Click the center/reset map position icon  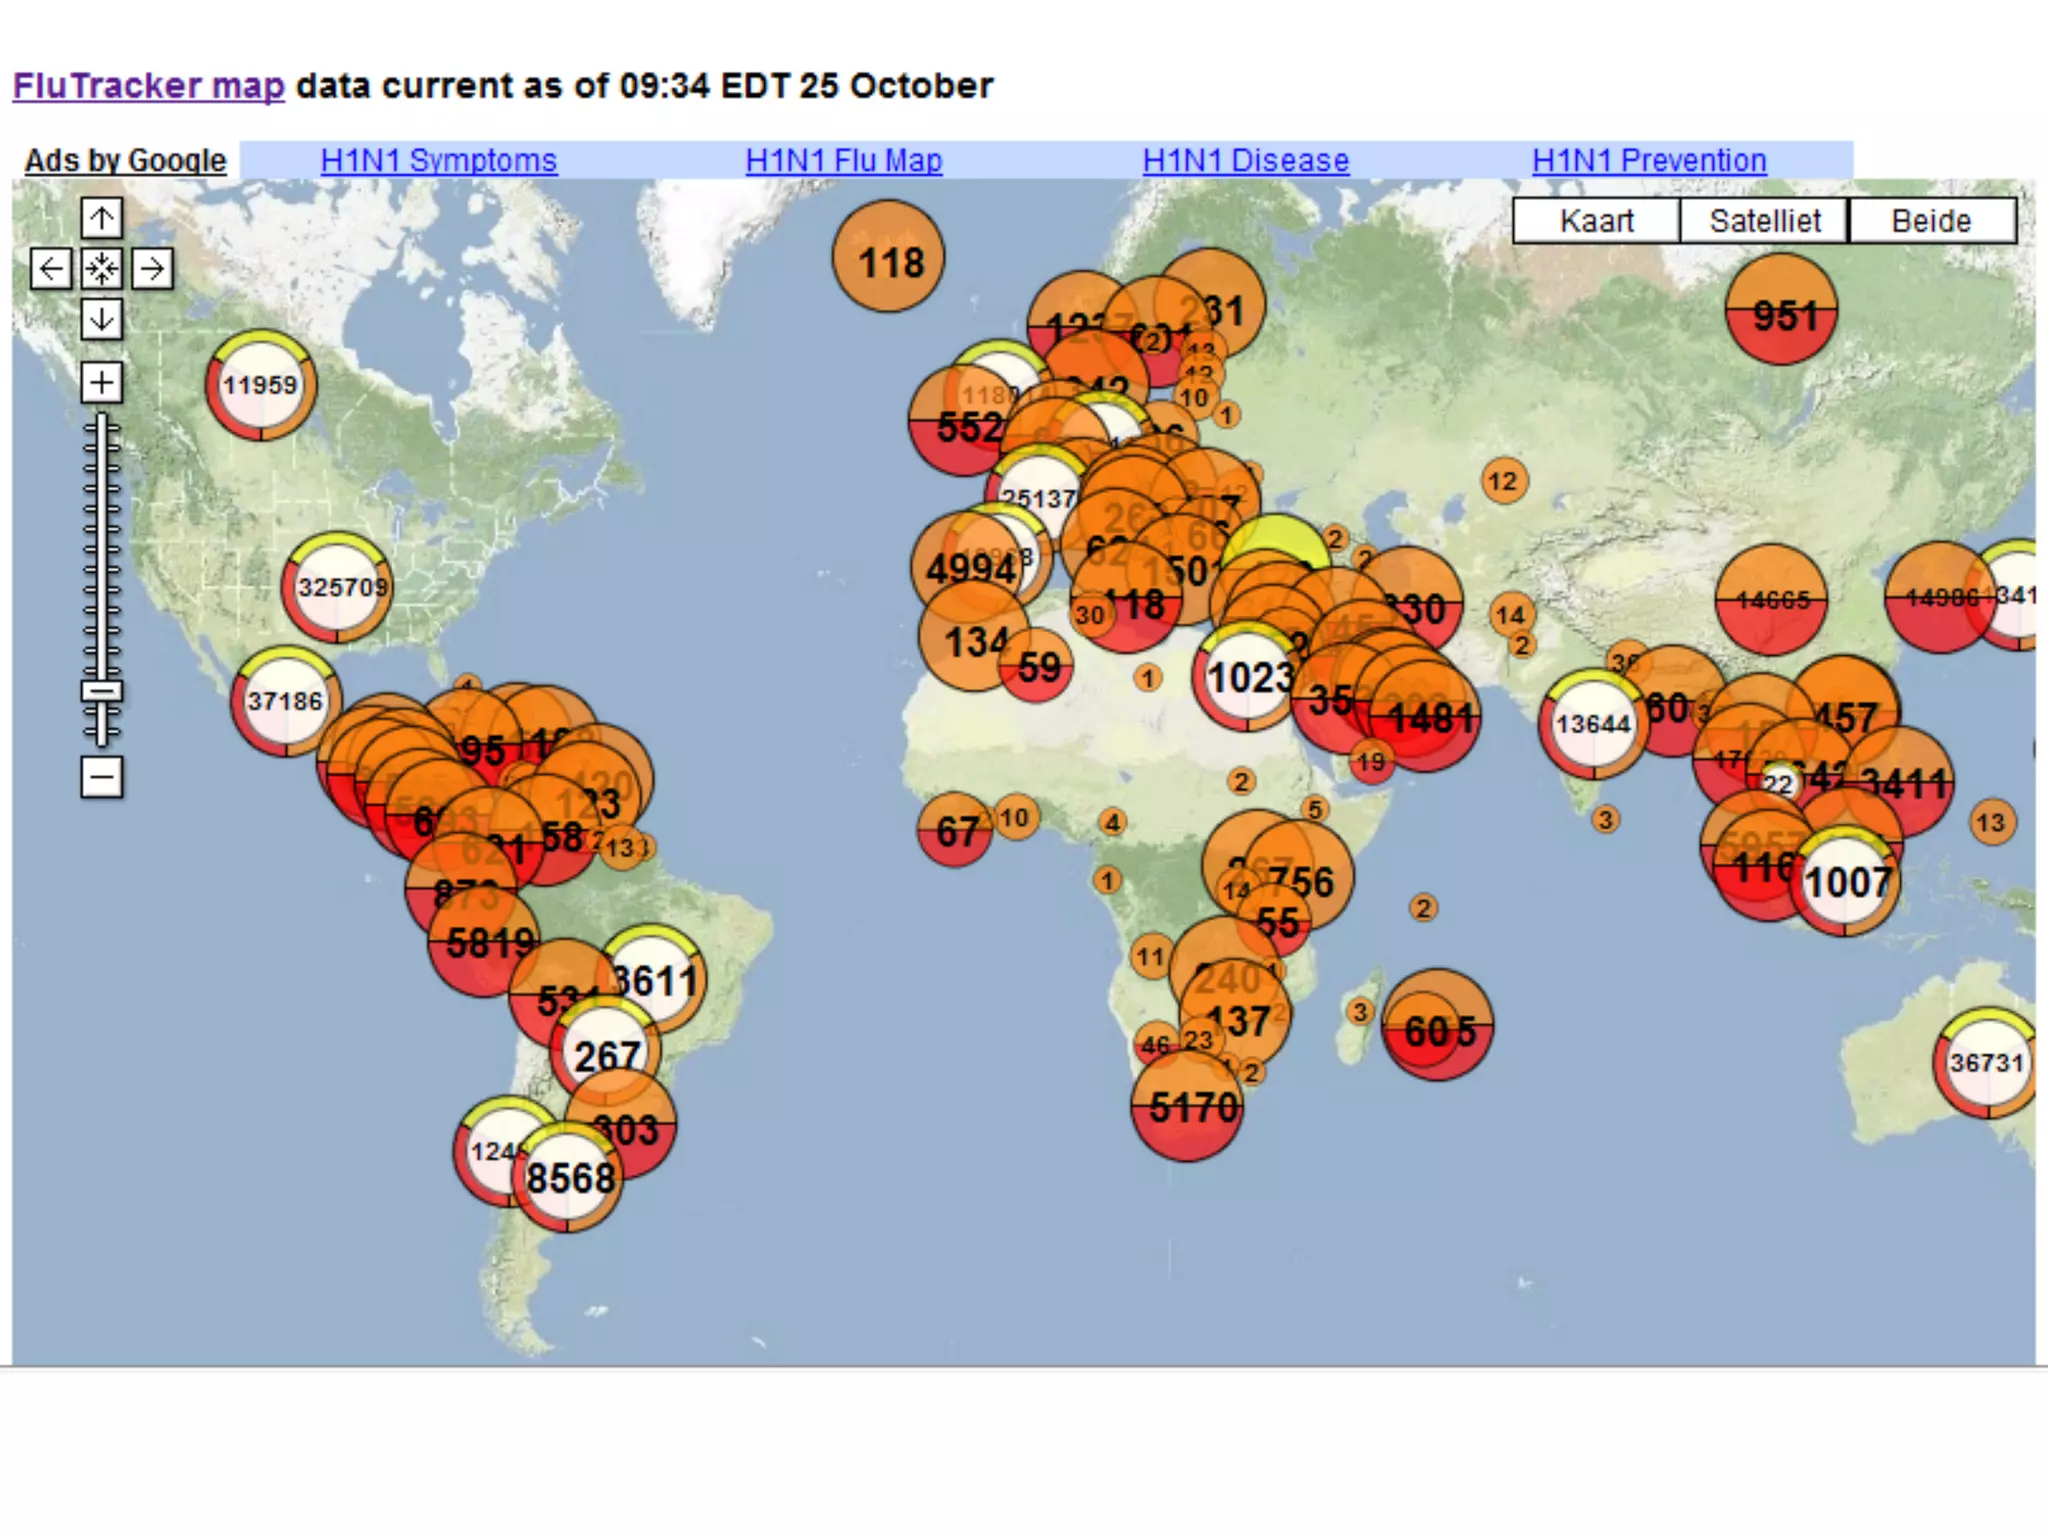[x=101, y=268]
